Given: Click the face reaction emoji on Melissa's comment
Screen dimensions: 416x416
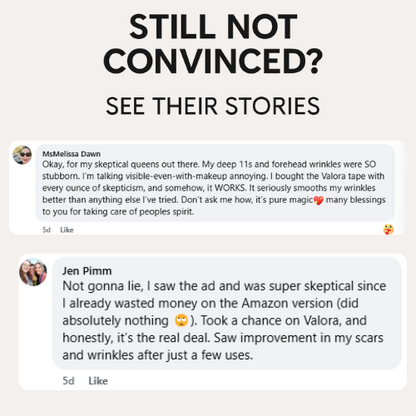Looking at the screenshot, I should (x=388, y=229).
